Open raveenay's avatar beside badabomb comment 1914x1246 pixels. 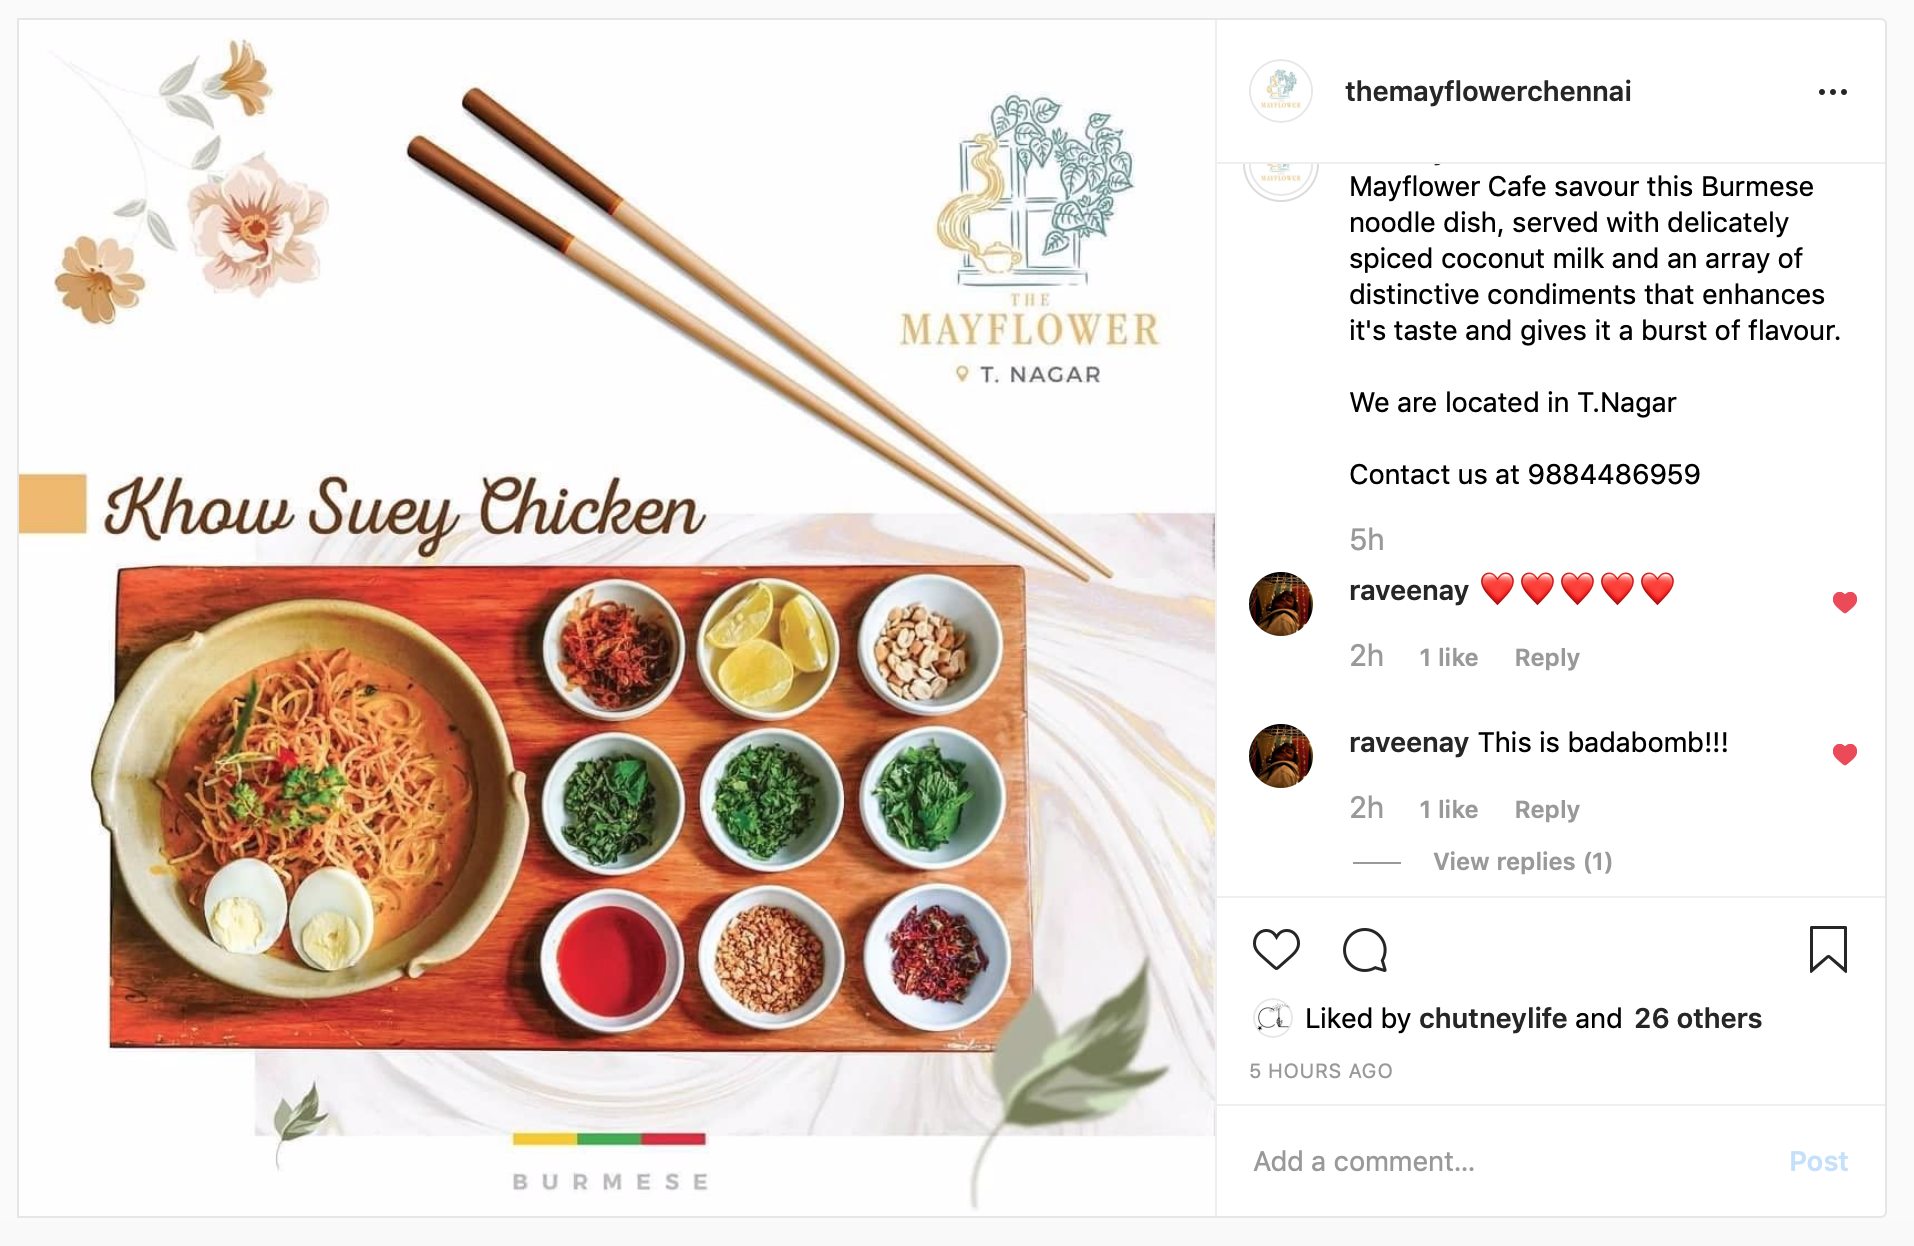tap(1280, 755)
